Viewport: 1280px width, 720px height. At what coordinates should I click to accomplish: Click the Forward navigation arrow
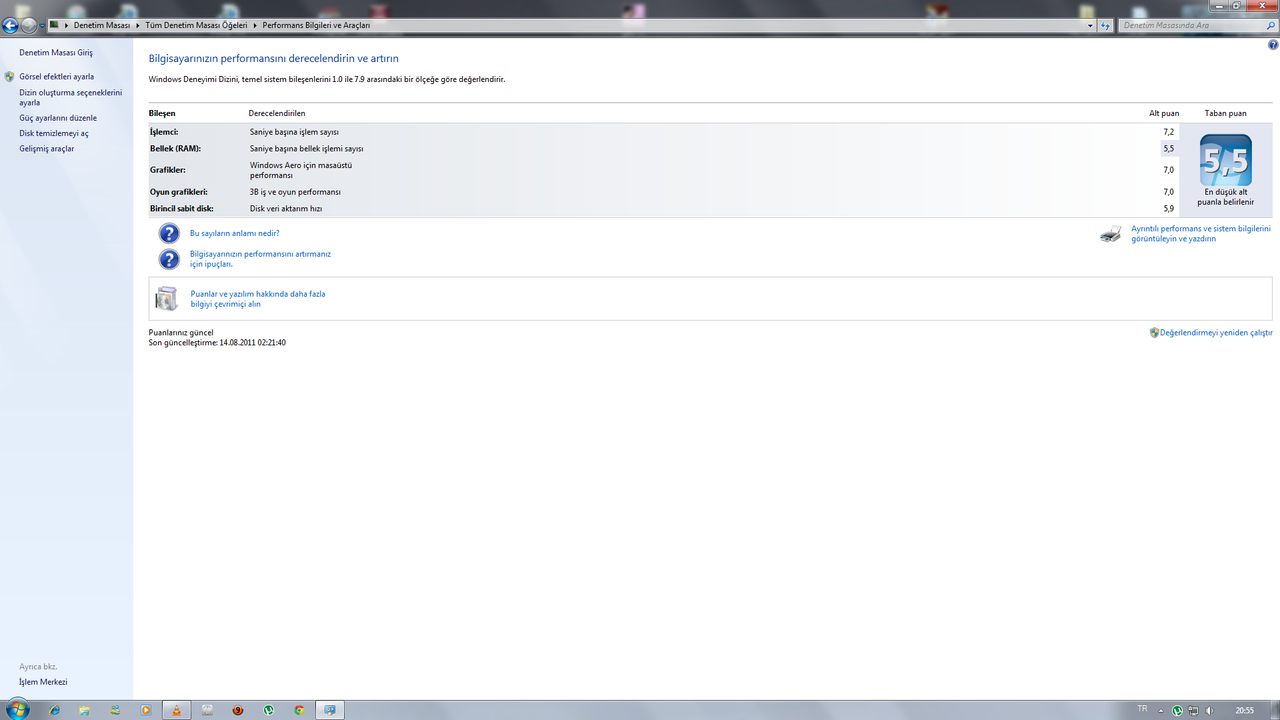(x=28, y=25)
